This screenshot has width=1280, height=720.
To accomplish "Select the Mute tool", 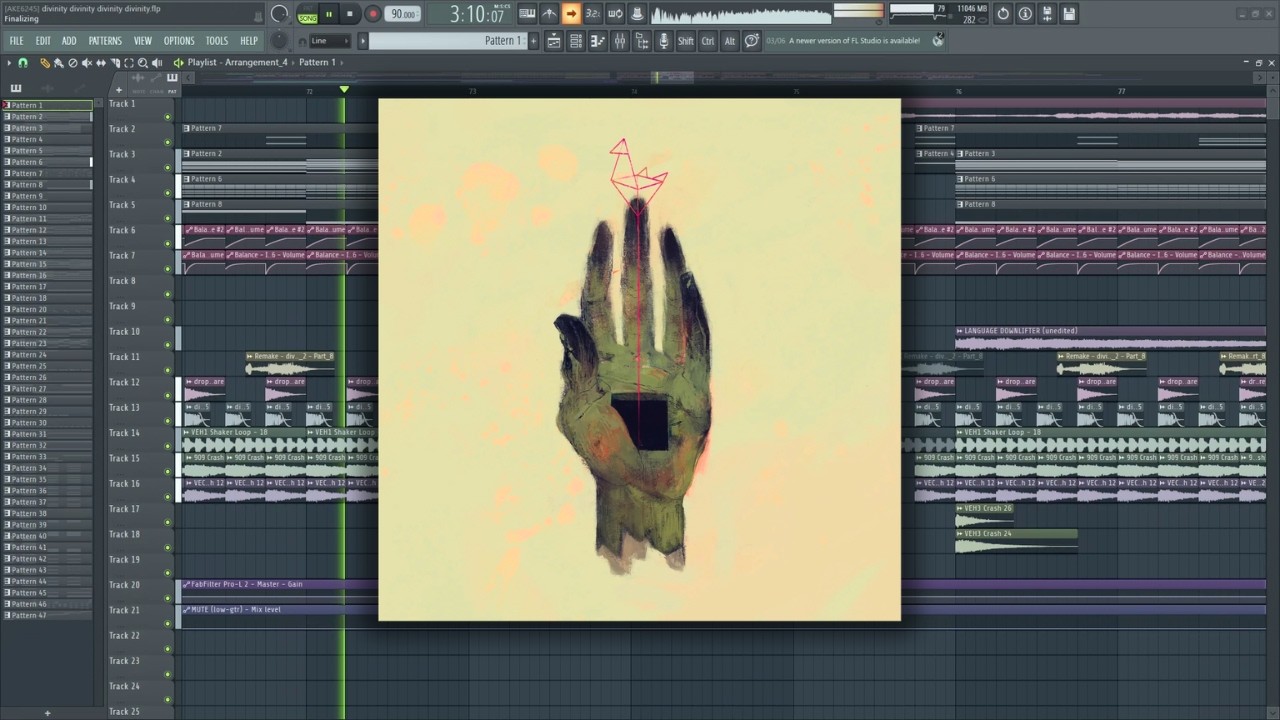I will tap(87, 63).
